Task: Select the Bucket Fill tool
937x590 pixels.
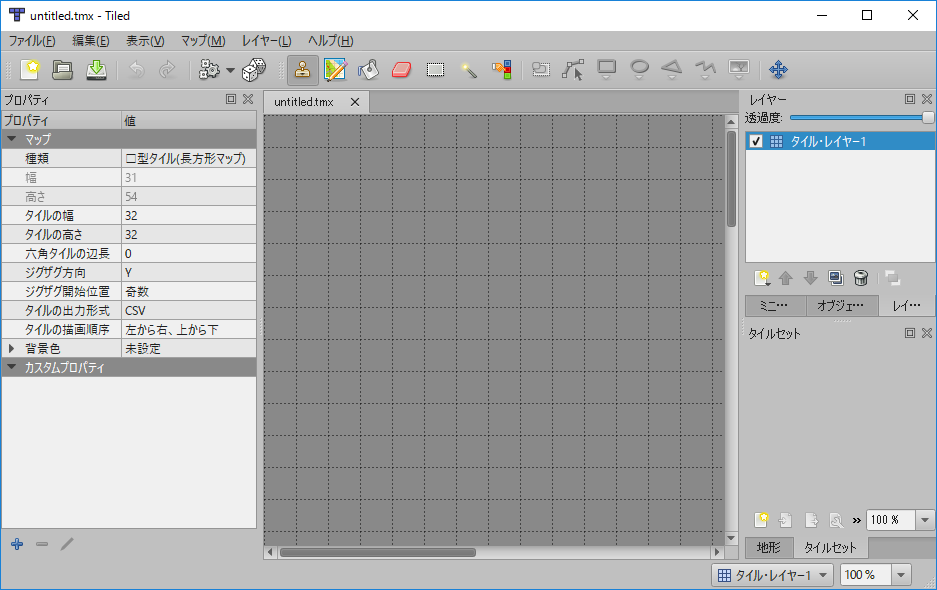Action: click(368, 70)
